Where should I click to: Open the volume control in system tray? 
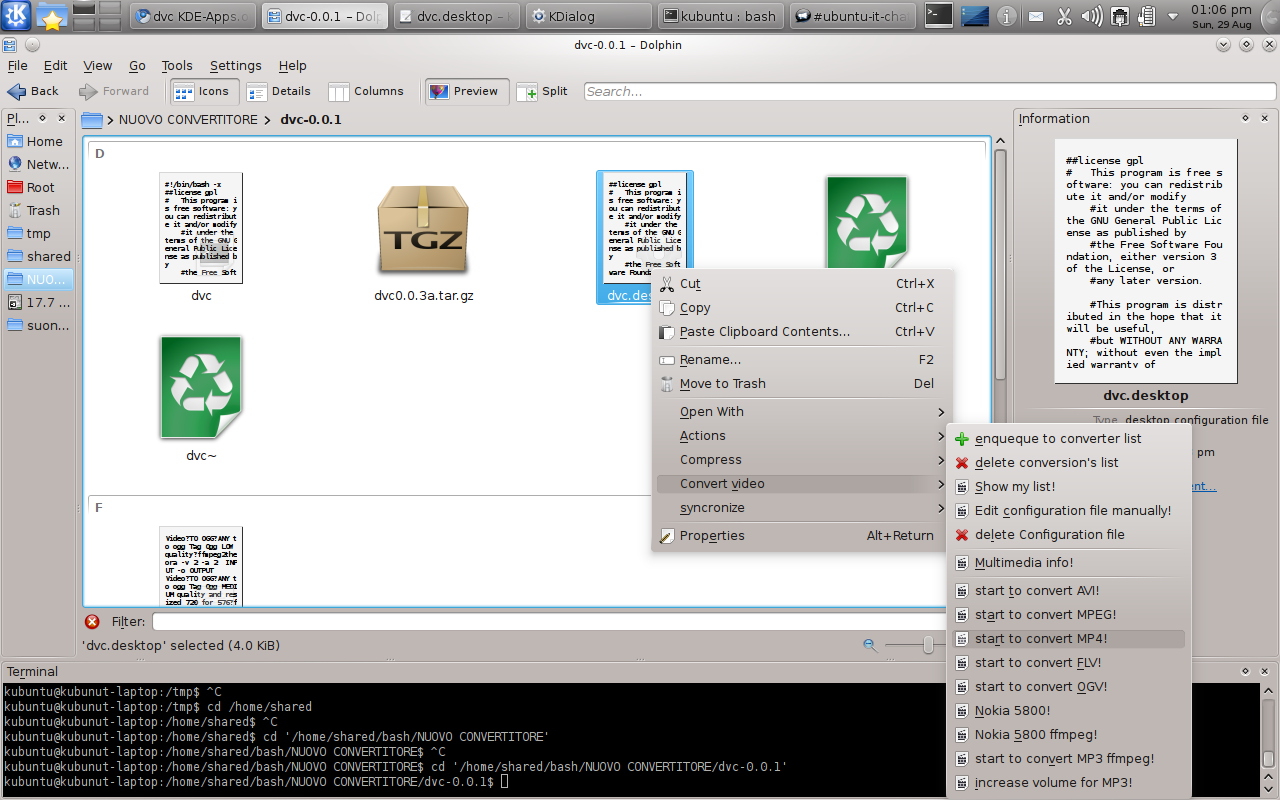tap(1093, 16)
